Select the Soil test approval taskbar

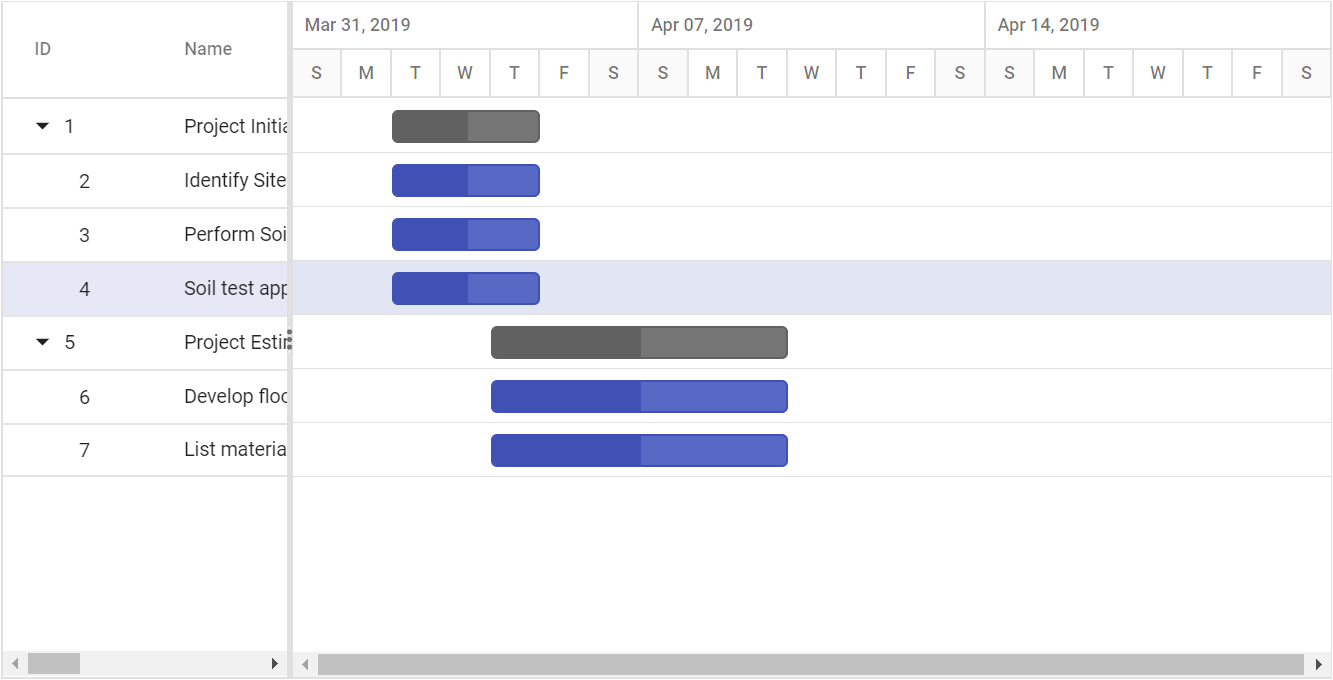point(466,288)
